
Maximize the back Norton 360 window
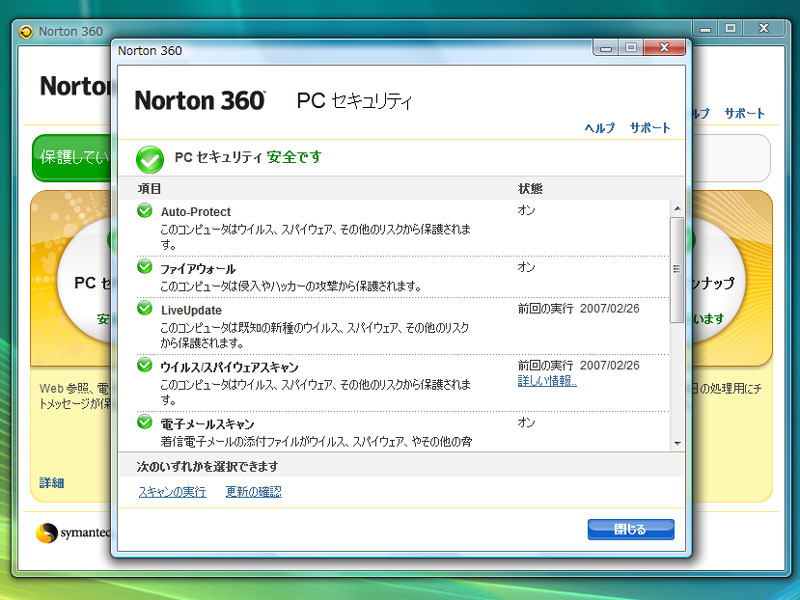(x=731, y=29)
